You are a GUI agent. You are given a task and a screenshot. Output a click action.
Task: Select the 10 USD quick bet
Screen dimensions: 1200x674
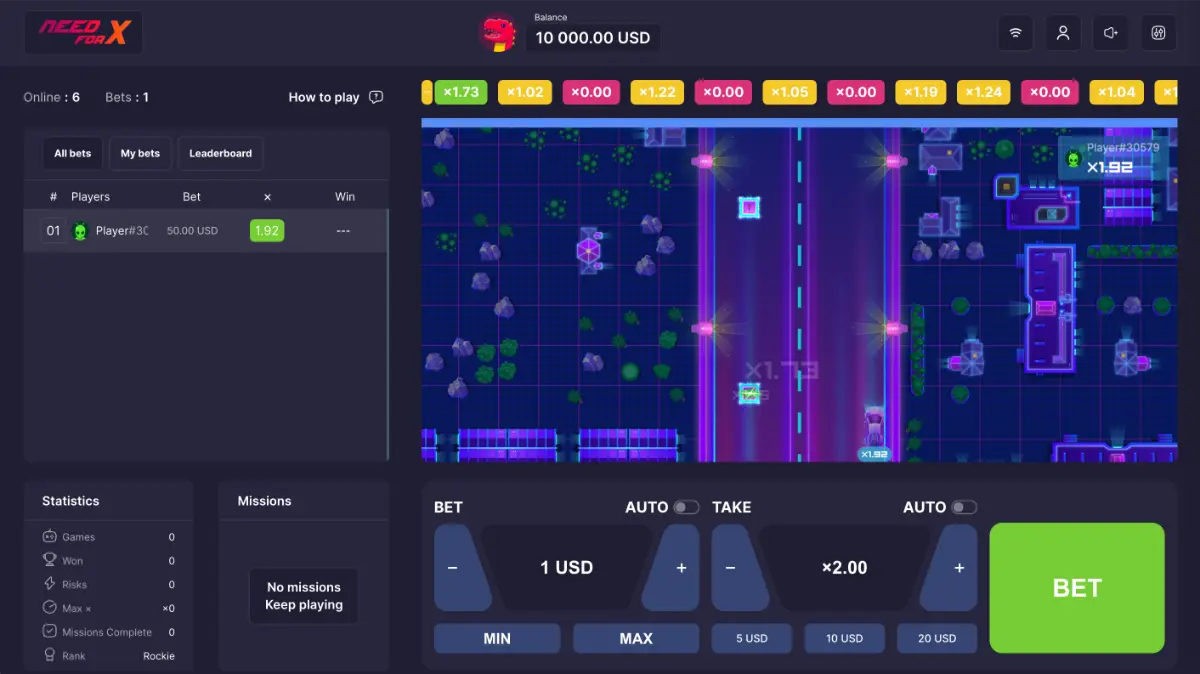pos(844,638)
